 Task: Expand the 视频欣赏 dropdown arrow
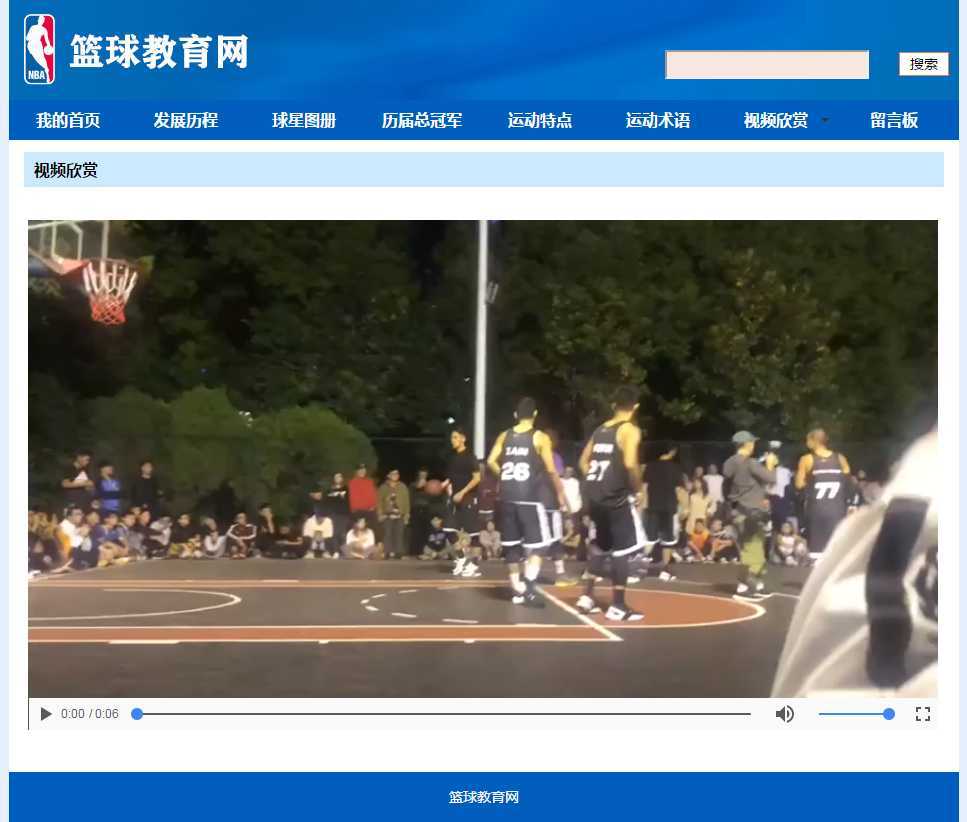825,120
